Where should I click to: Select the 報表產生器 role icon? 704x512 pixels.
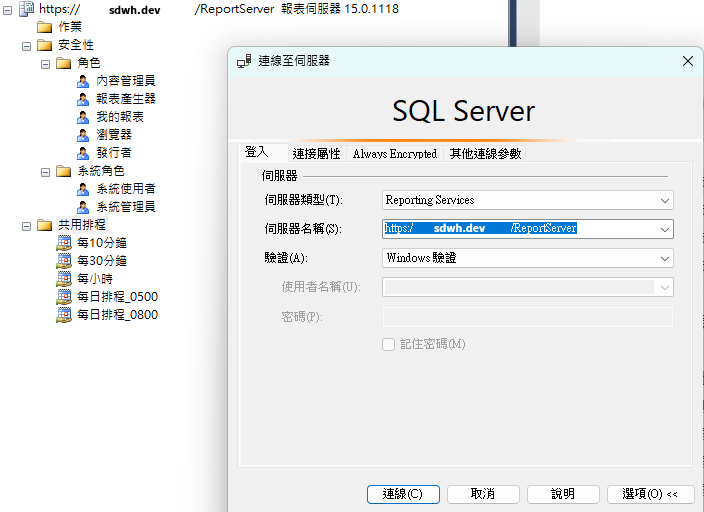pyautogui.click(x=84, y=99)
